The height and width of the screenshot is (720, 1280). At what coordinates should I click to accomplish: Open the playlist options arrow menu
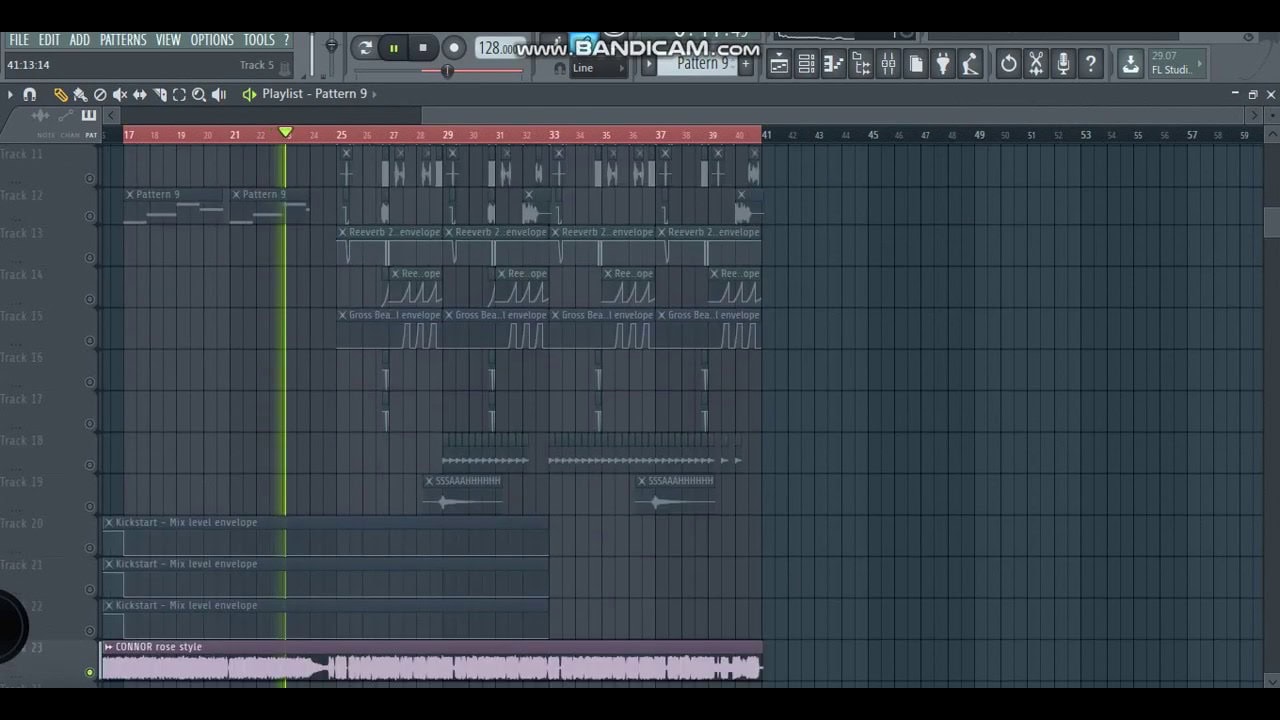coord(10,94)
